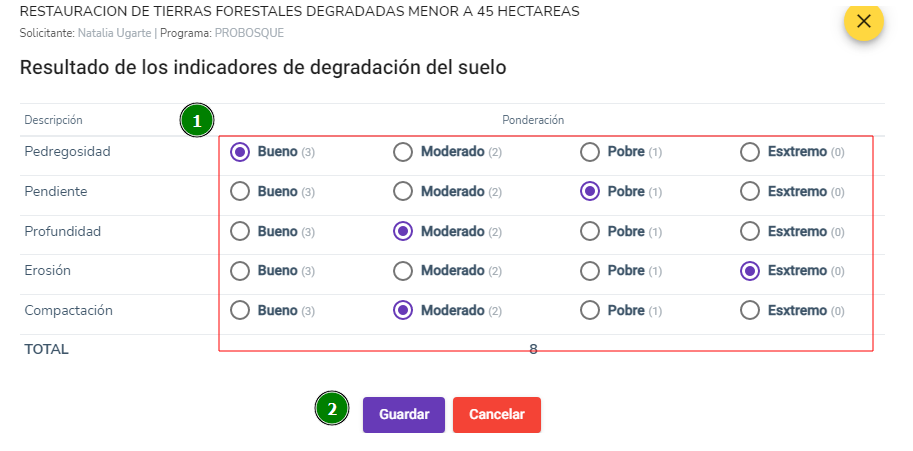Select Pobre option for Pendiente
Viewport: 913px width, 451px height.
click(590, 191)
